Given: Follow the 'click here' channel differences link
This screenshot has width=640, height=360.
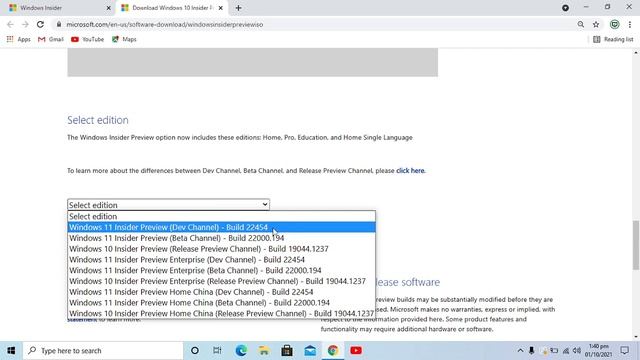Looking at the screenshot, I should click(410, 171).
